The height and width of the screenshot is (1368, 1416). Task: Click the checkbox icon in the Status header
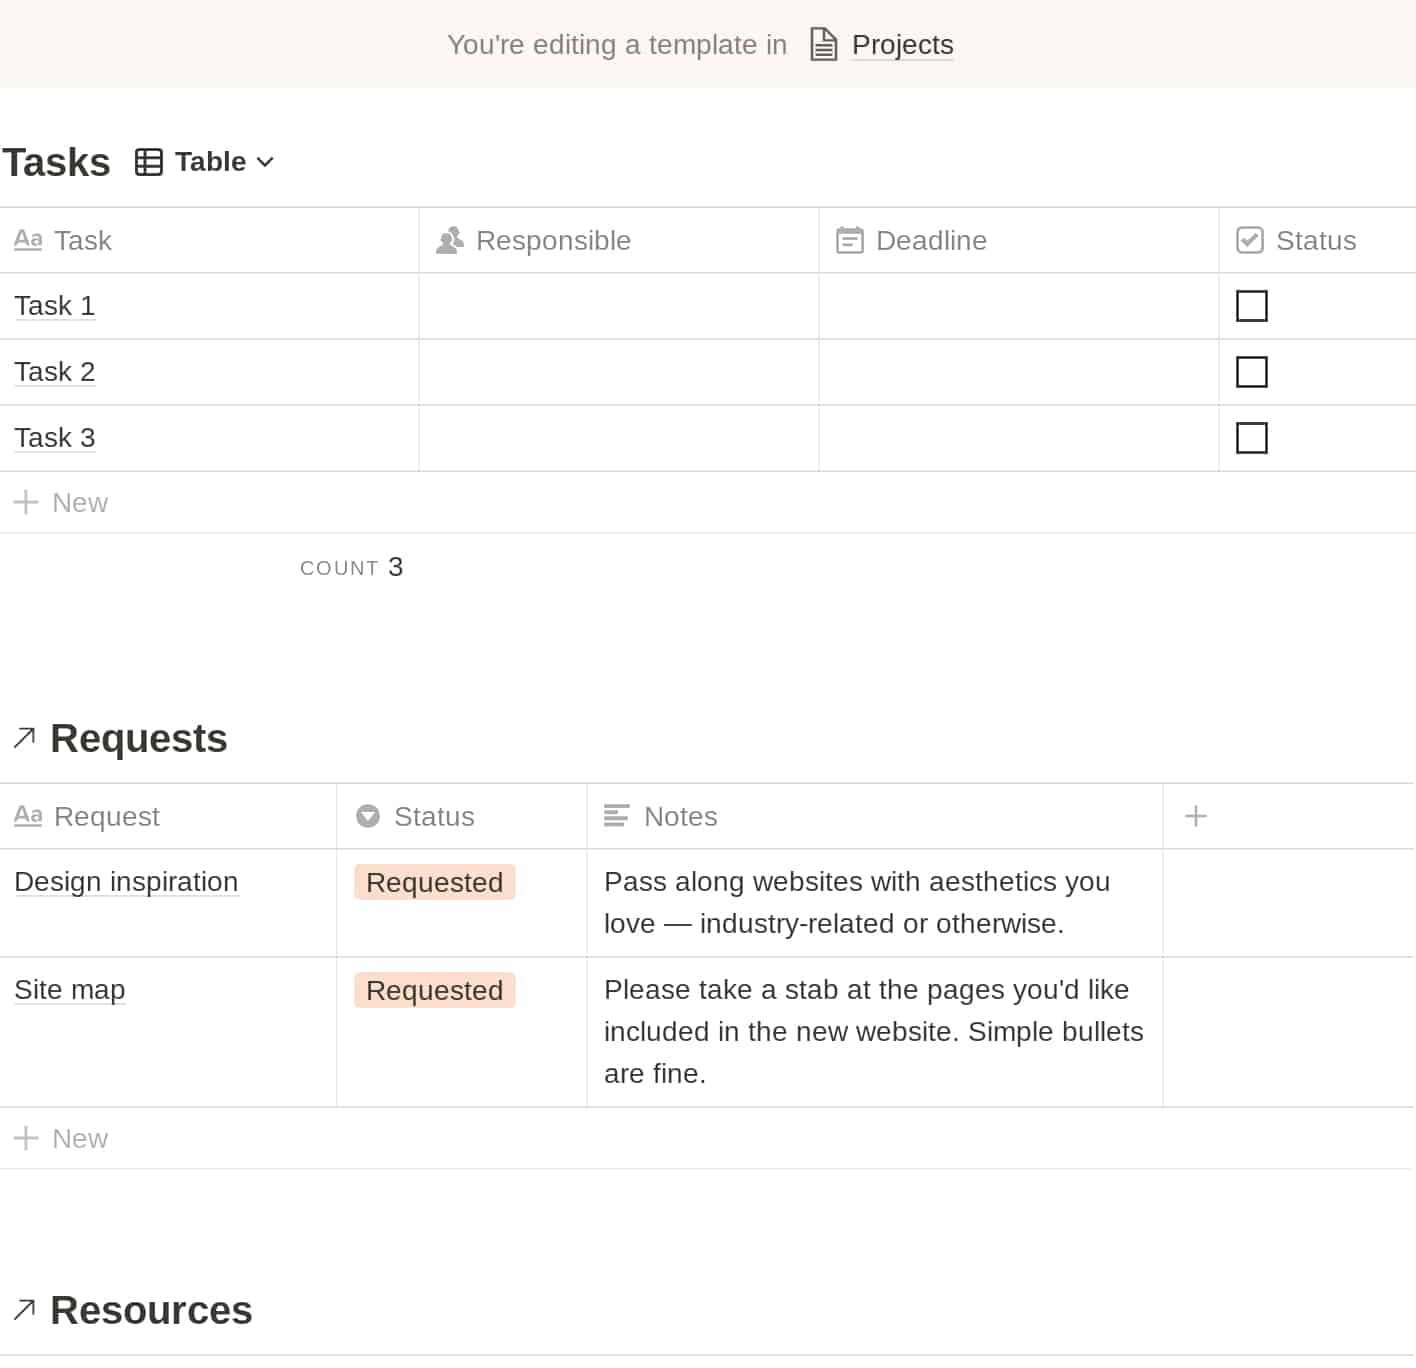pos(1250,240)
